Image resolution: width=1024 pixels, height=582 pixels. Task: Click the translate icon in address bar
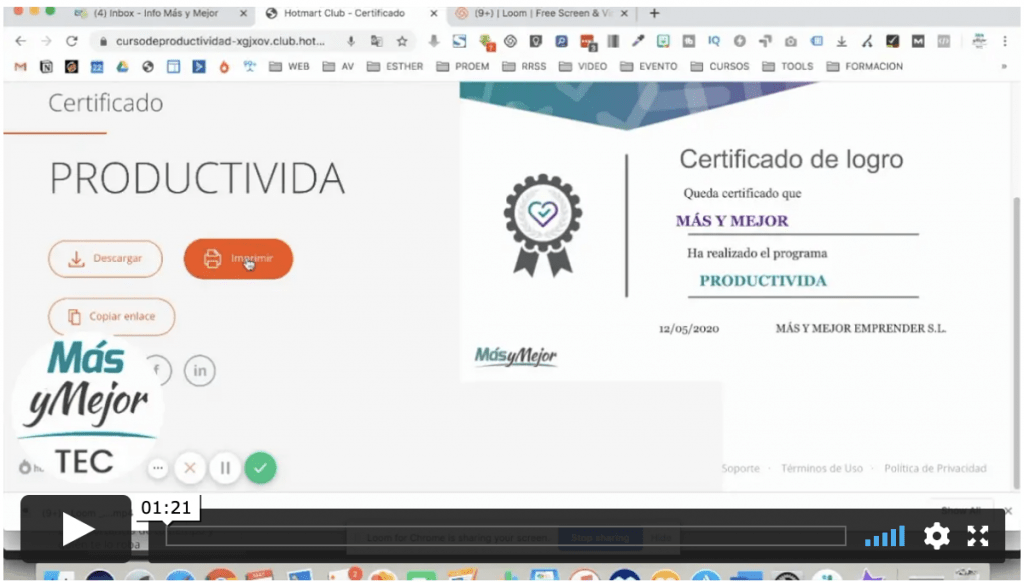click(x=377, y=41)
